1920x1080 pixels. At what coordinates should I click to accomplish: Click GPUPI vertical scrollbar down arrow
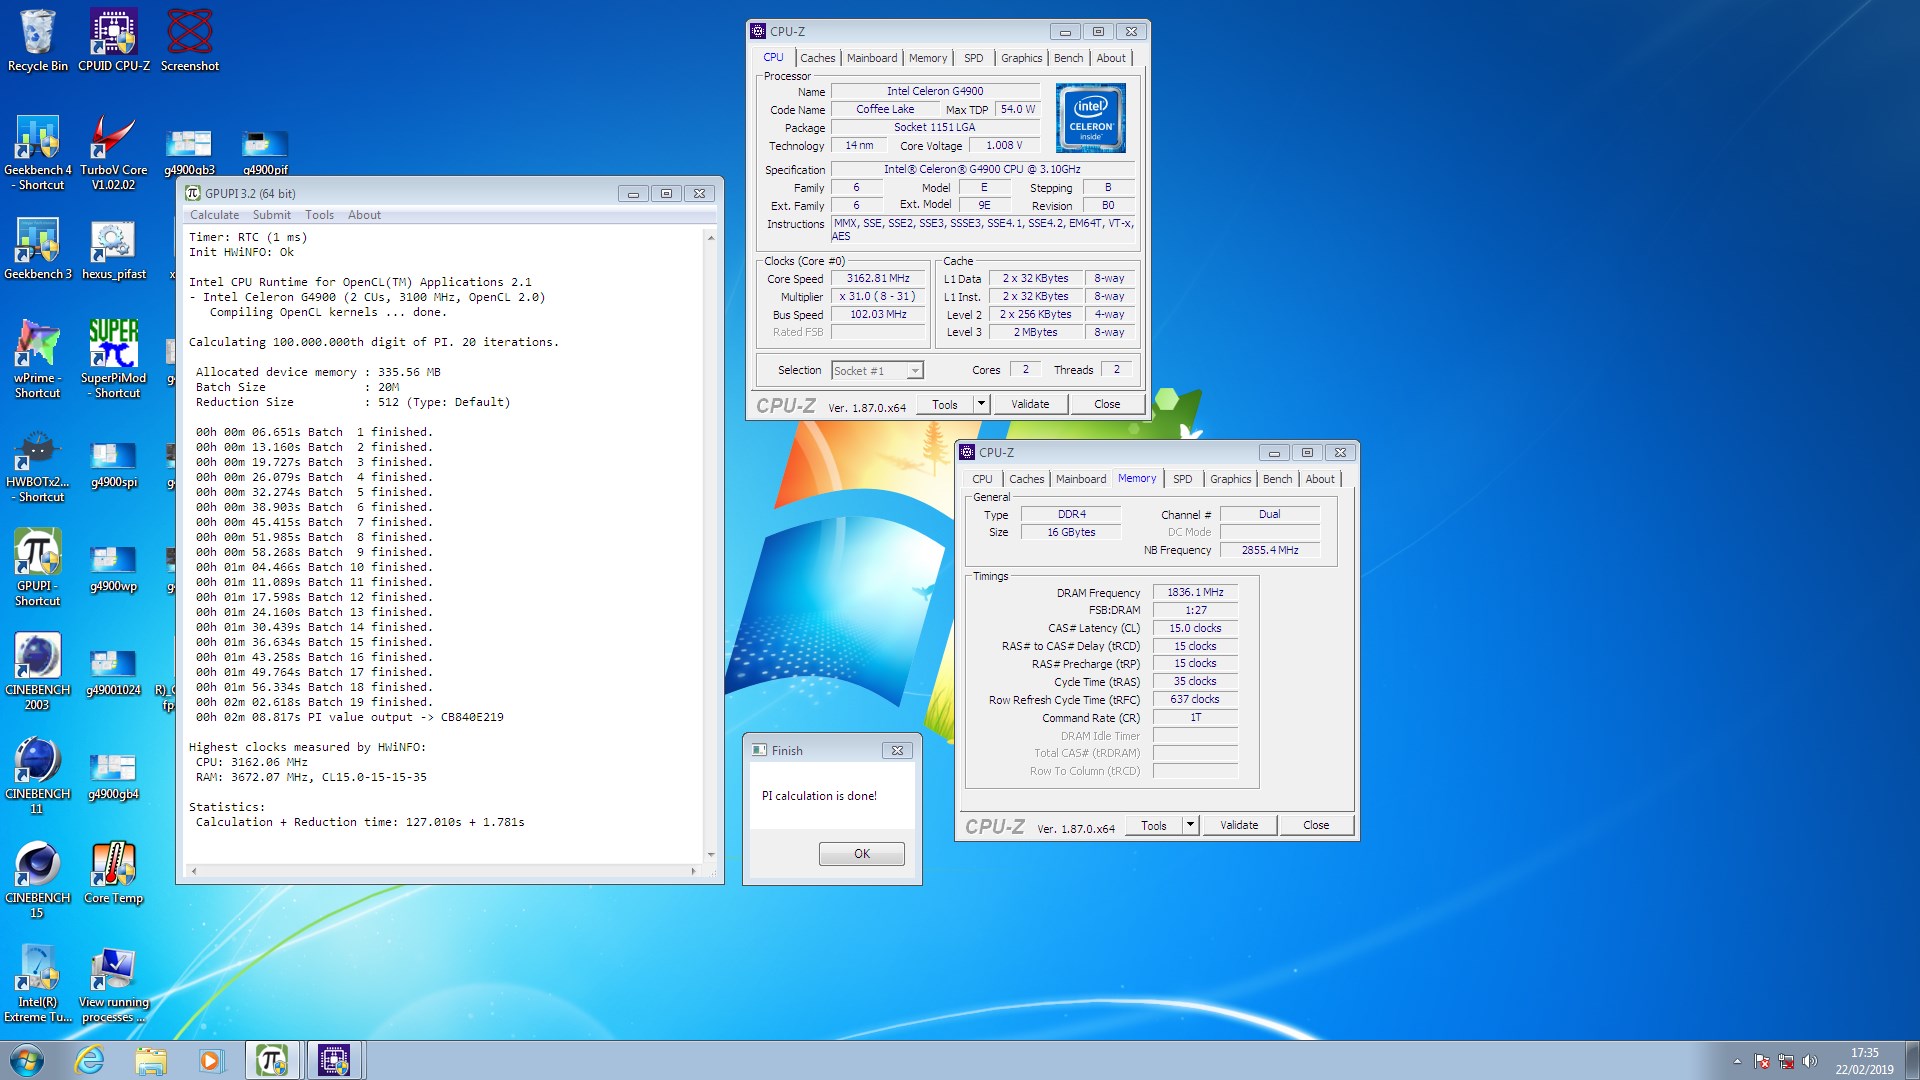(x=711, y=855)
